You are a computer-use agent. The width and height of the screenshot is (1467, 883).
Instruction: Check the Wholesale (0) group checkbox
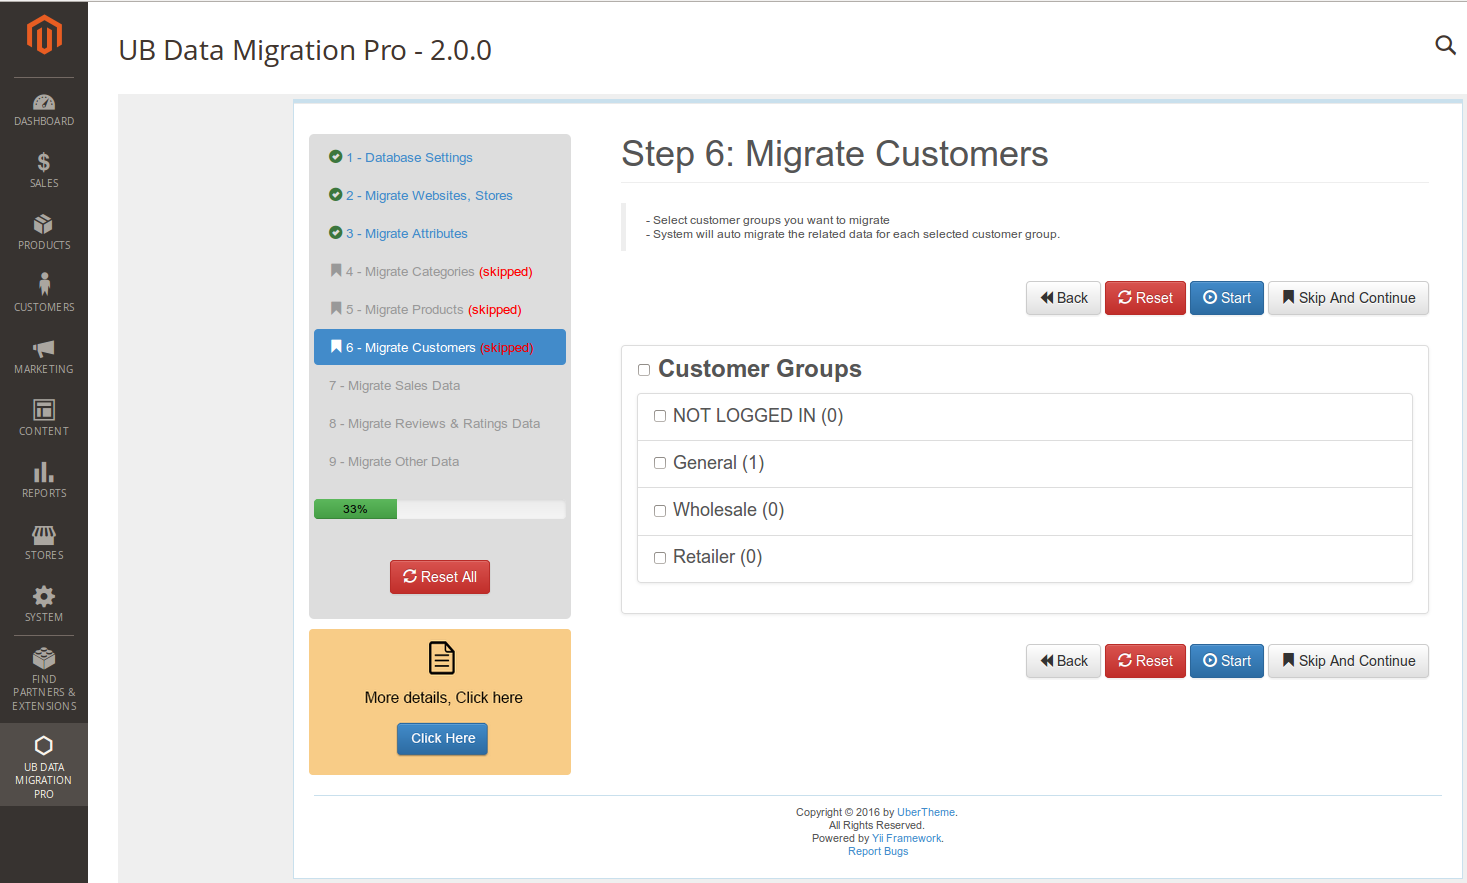click(x=660, y=511)
